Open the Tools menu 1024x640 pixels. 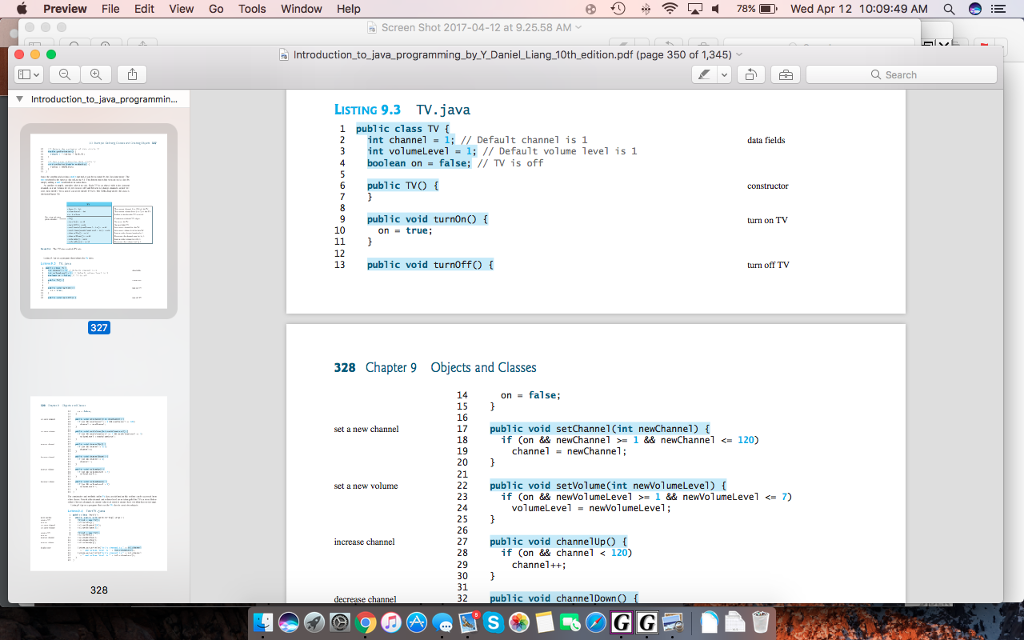click(x=251, y=8)
